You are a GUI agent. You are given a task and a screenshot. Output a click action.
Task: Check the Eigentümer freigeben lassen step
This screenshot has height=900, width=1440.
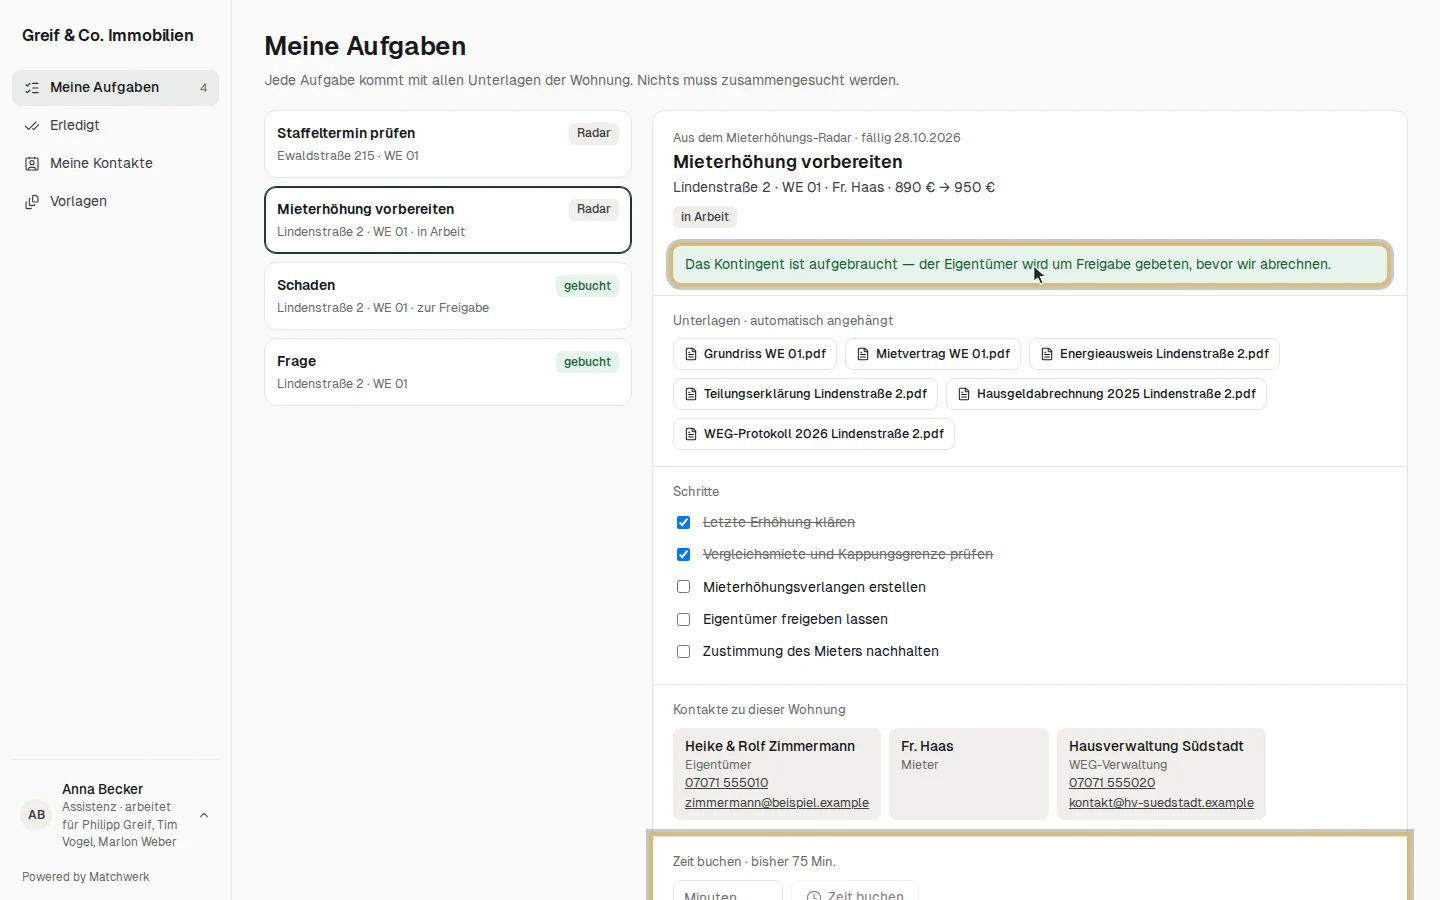(684, 620)
